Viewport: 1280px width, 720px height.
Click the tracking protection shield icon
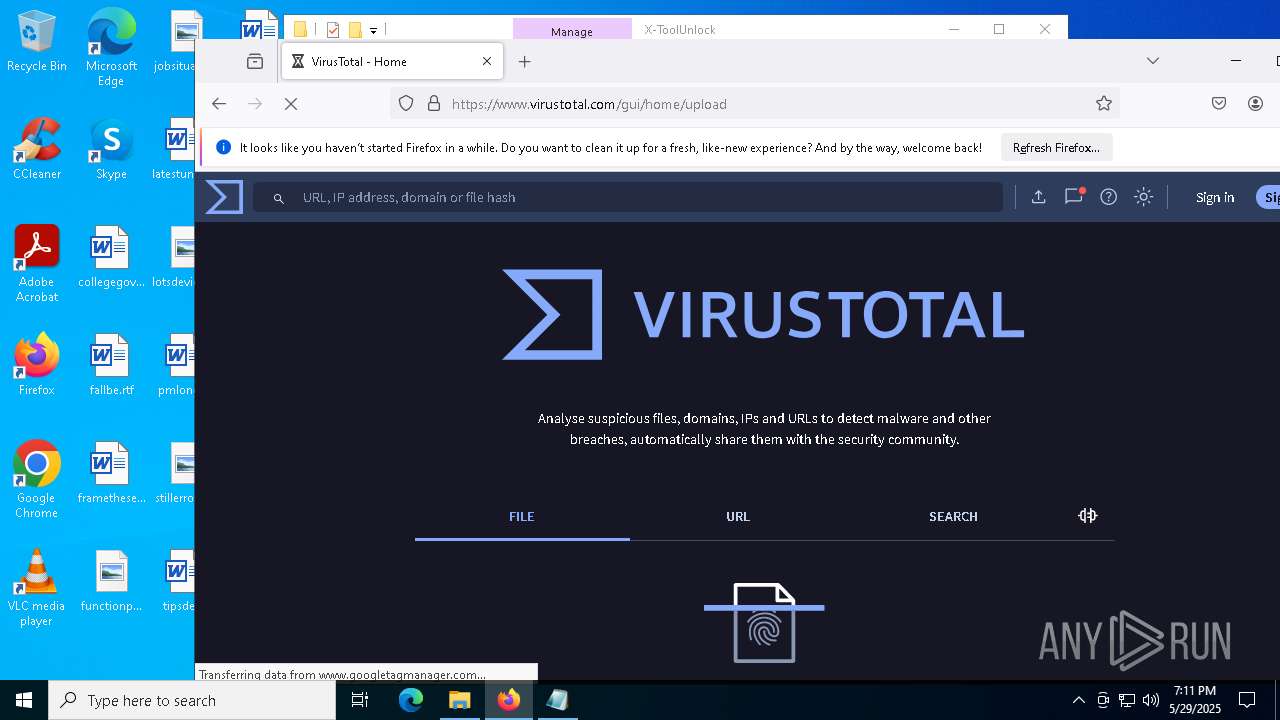[x=406, y=103]
